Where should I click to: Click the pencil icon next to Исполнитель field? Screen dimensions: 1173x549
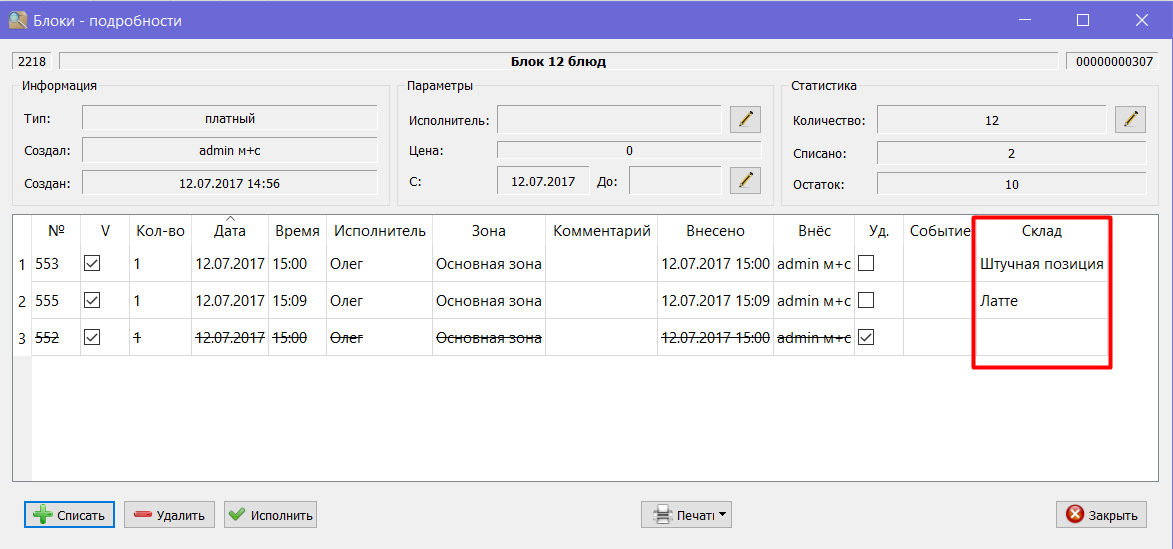[745, 118]
